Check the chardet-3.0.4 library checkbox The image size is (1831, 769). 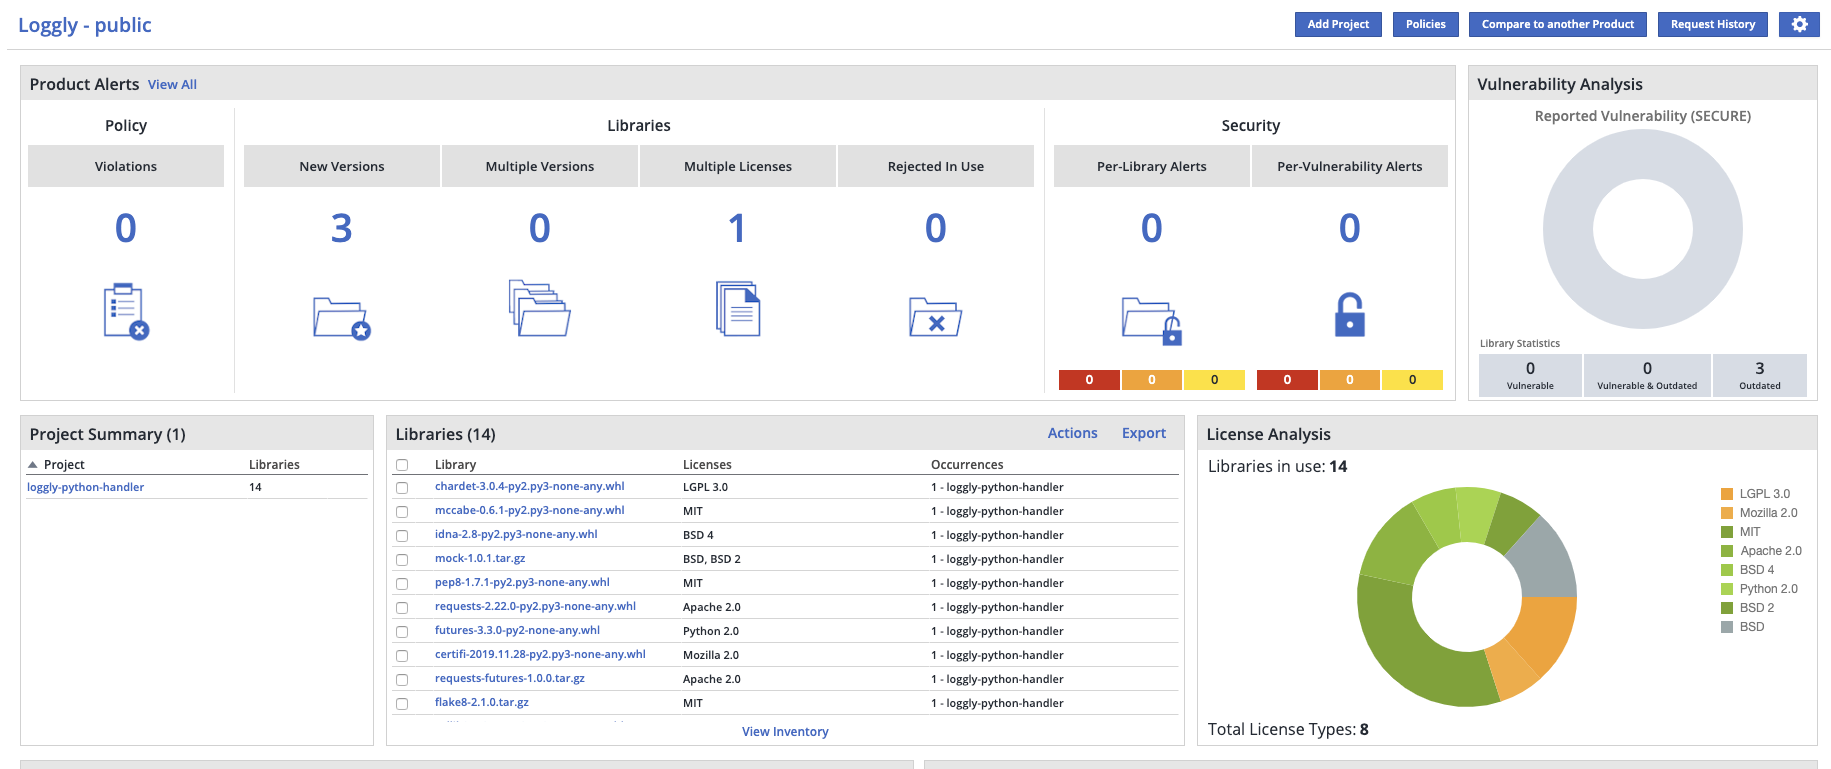tap(402, 488)
